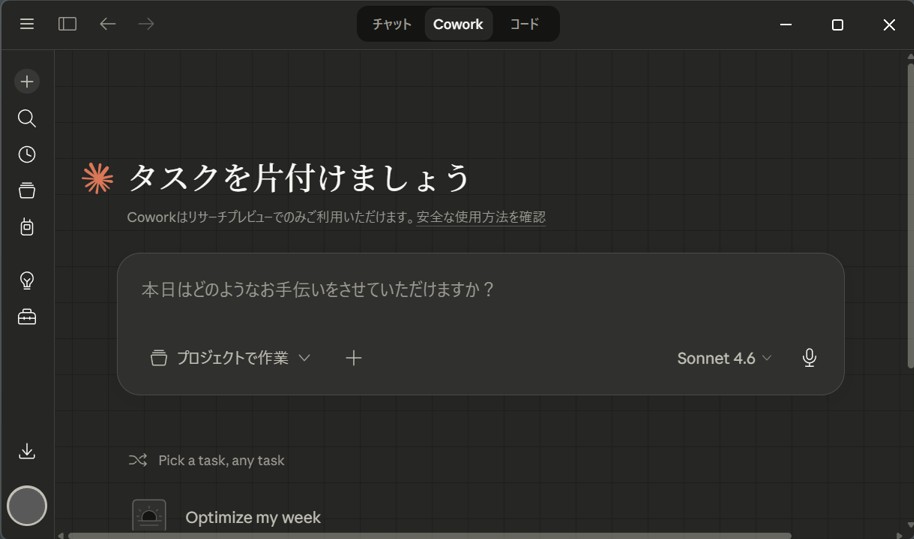Start voice input with microphone icon
The height and width of the screenshot is (539, 914).
(809, 358)
